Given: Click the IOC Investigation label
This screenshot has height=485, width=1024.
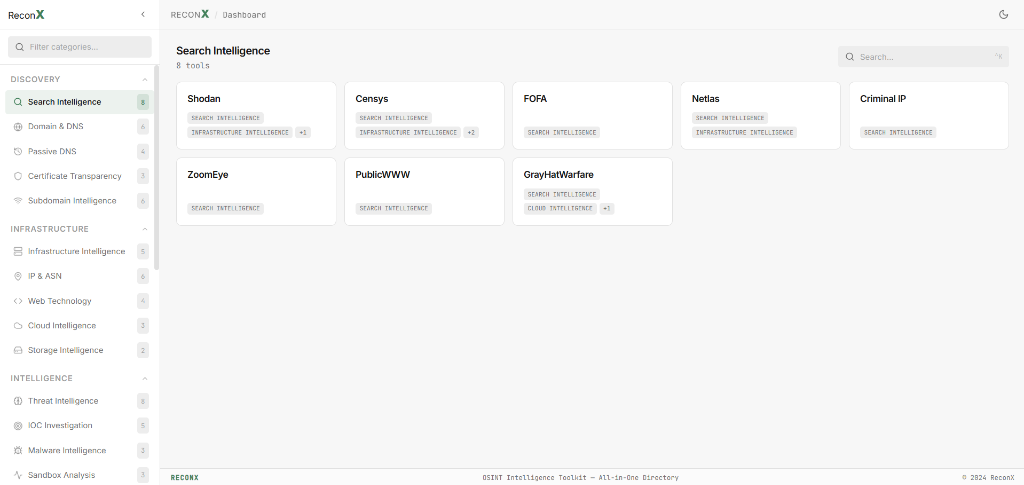Looking at the screenshot, I should click(x=60, y=426).
